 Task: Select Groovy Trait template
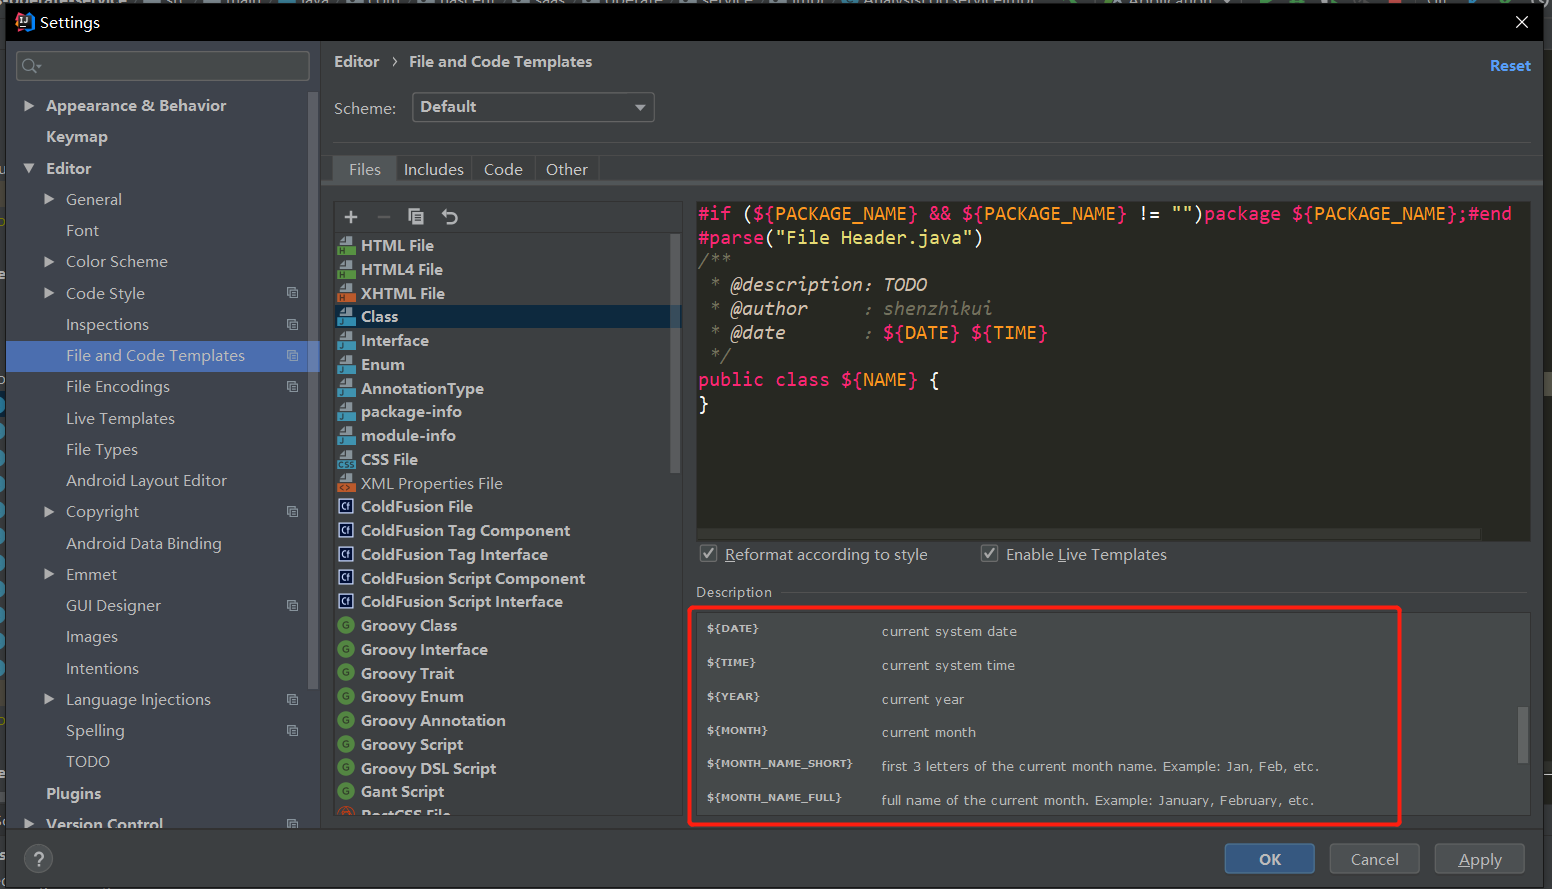click(407, 673)
